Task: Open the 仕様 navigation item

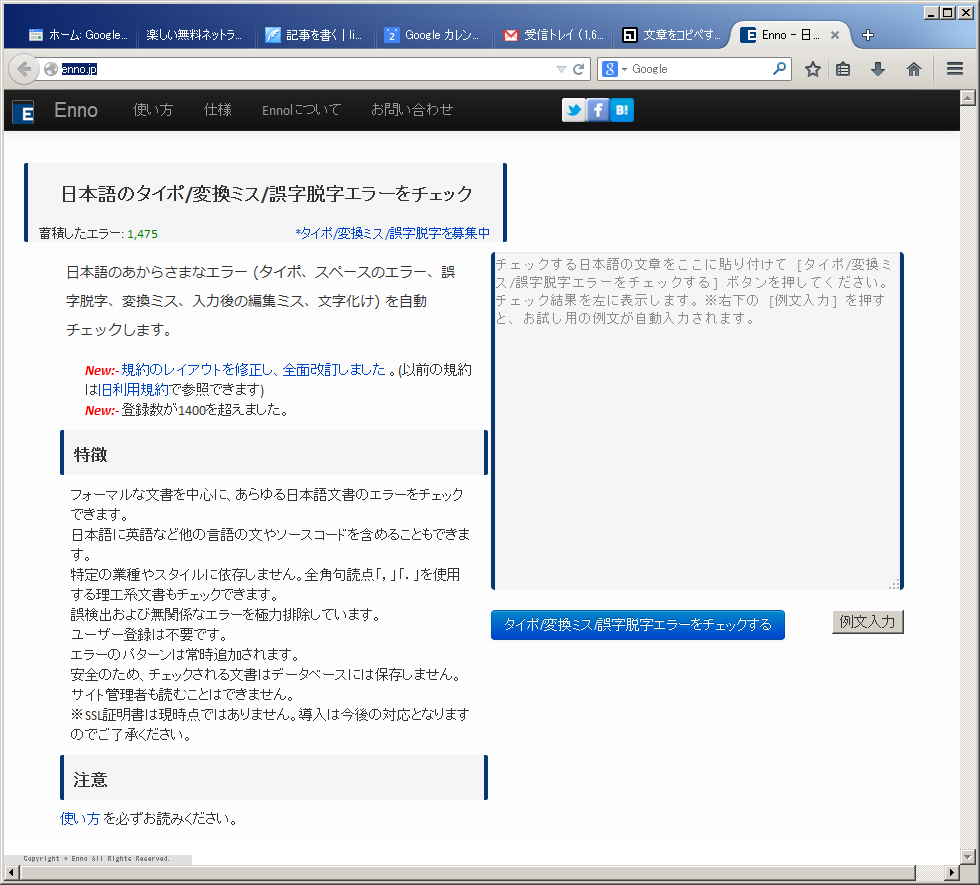Action: tap(218, 110)
